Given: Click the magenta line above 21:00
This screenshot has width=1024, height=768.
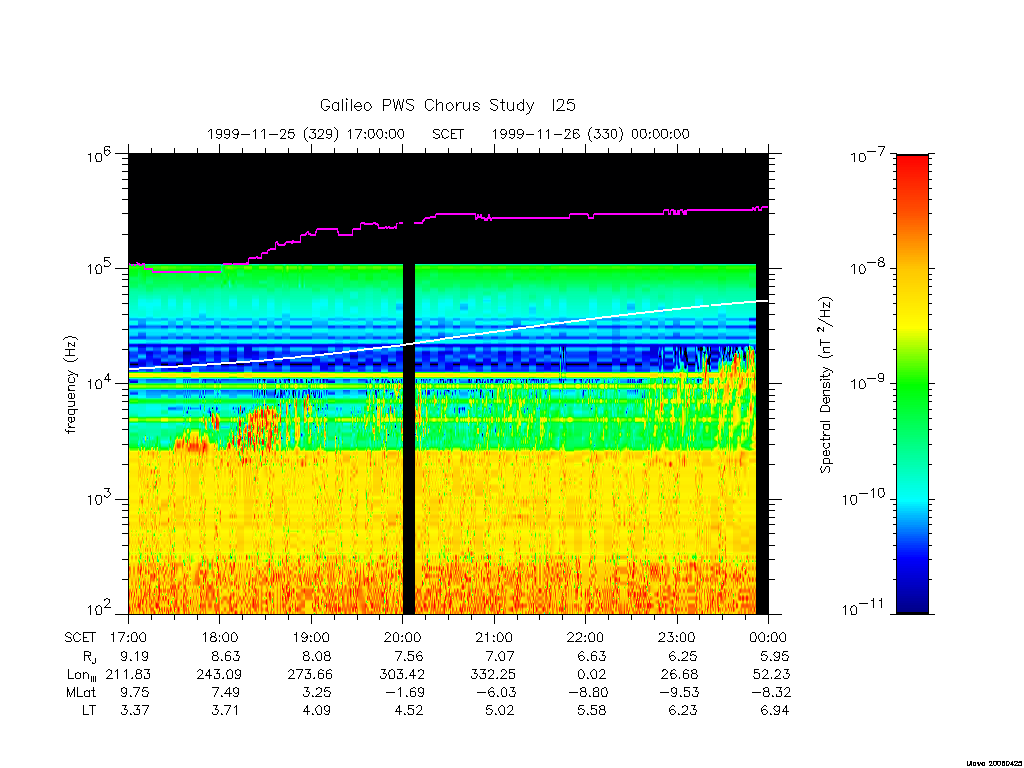Looking at the screenshot, I should 494,217.
